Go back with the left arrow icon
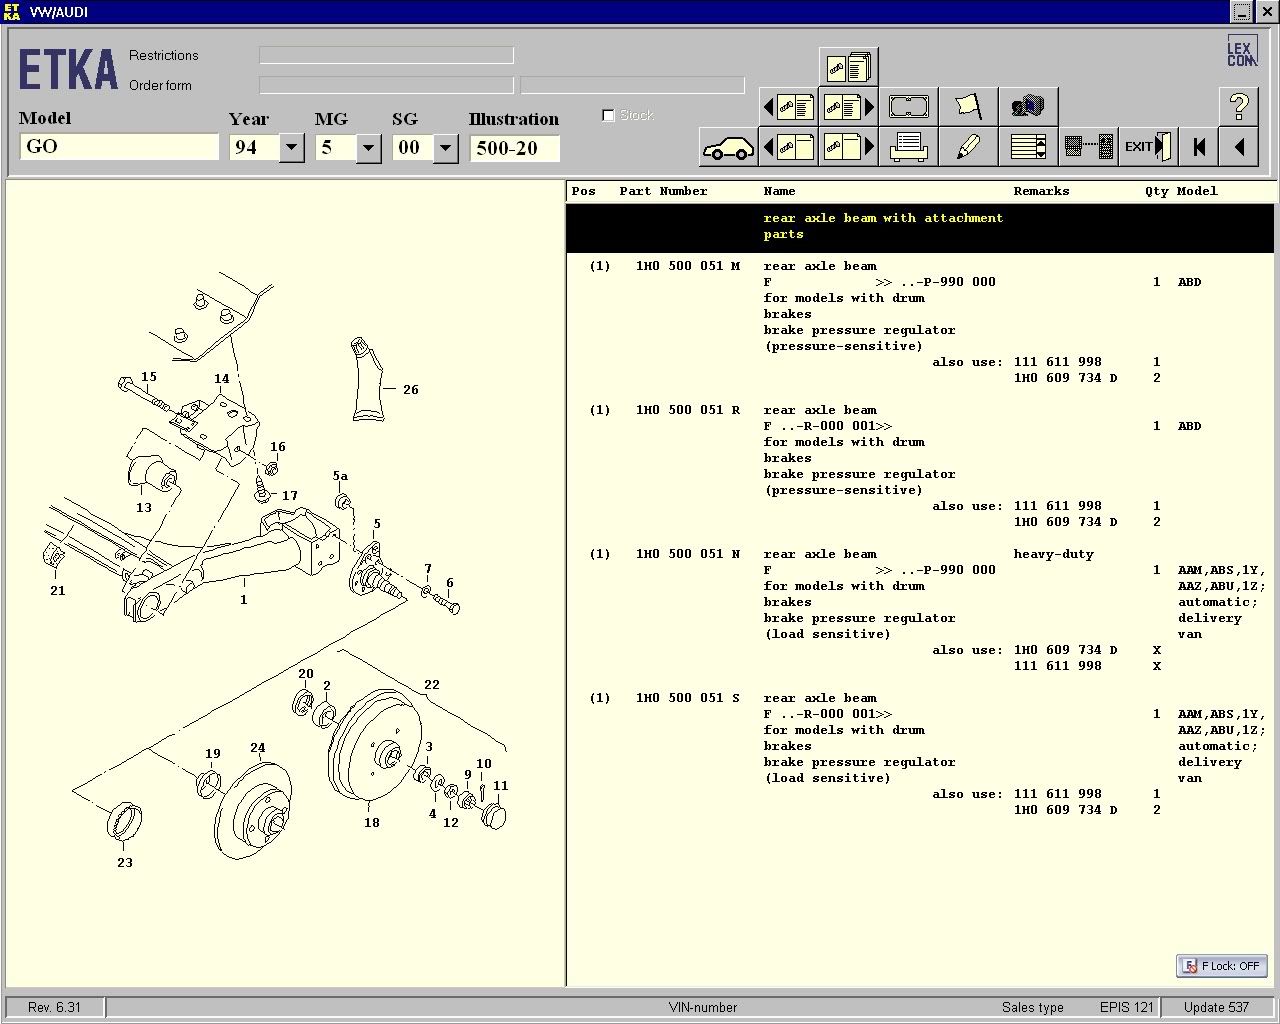The image size is (1280, 1024). pos(1239,147)
